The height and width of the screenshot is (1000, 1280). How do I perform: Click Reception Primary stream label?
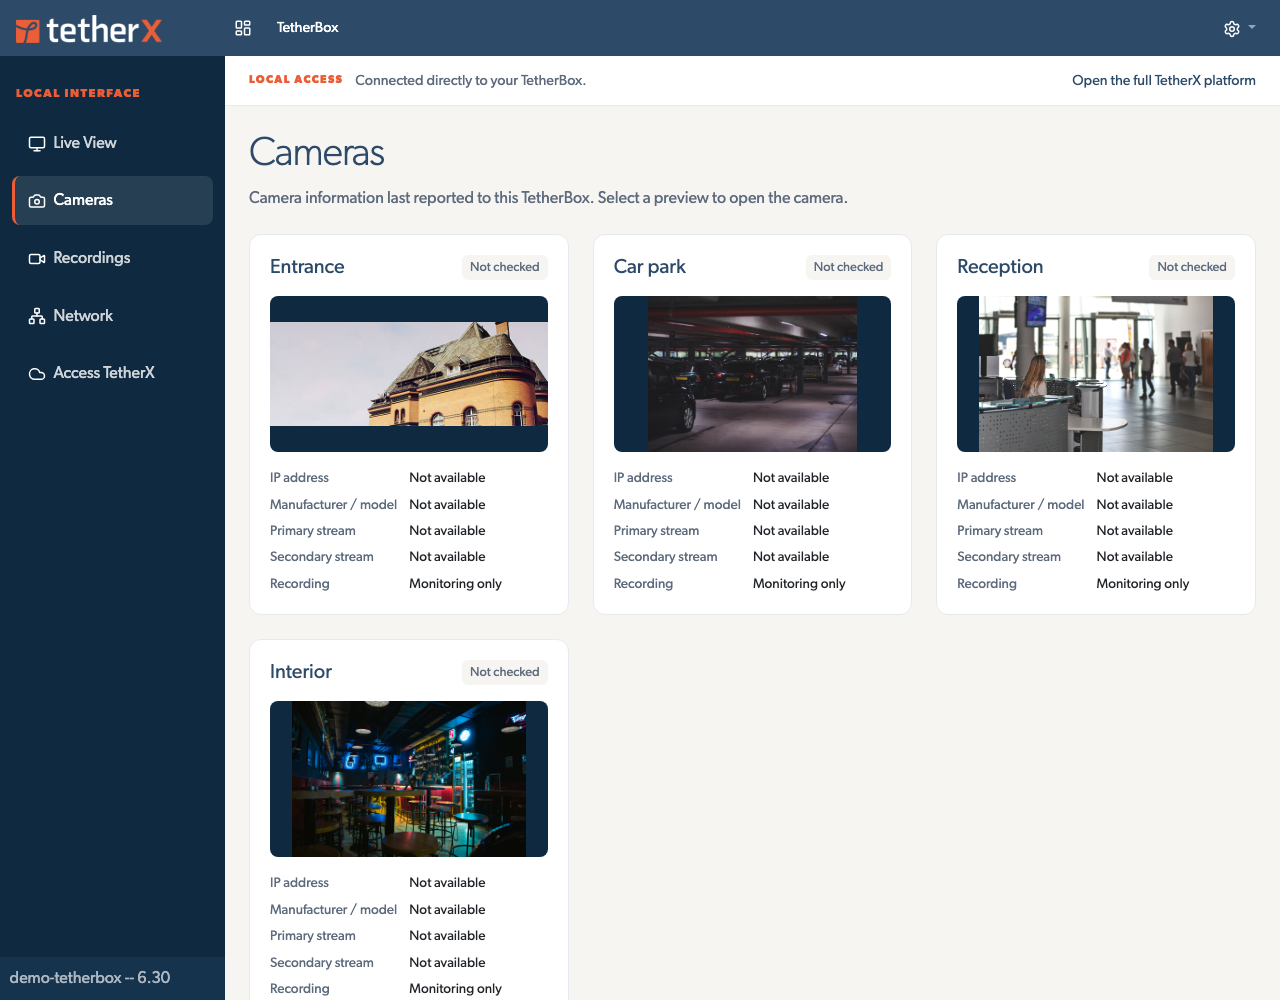pos(1000,531)
